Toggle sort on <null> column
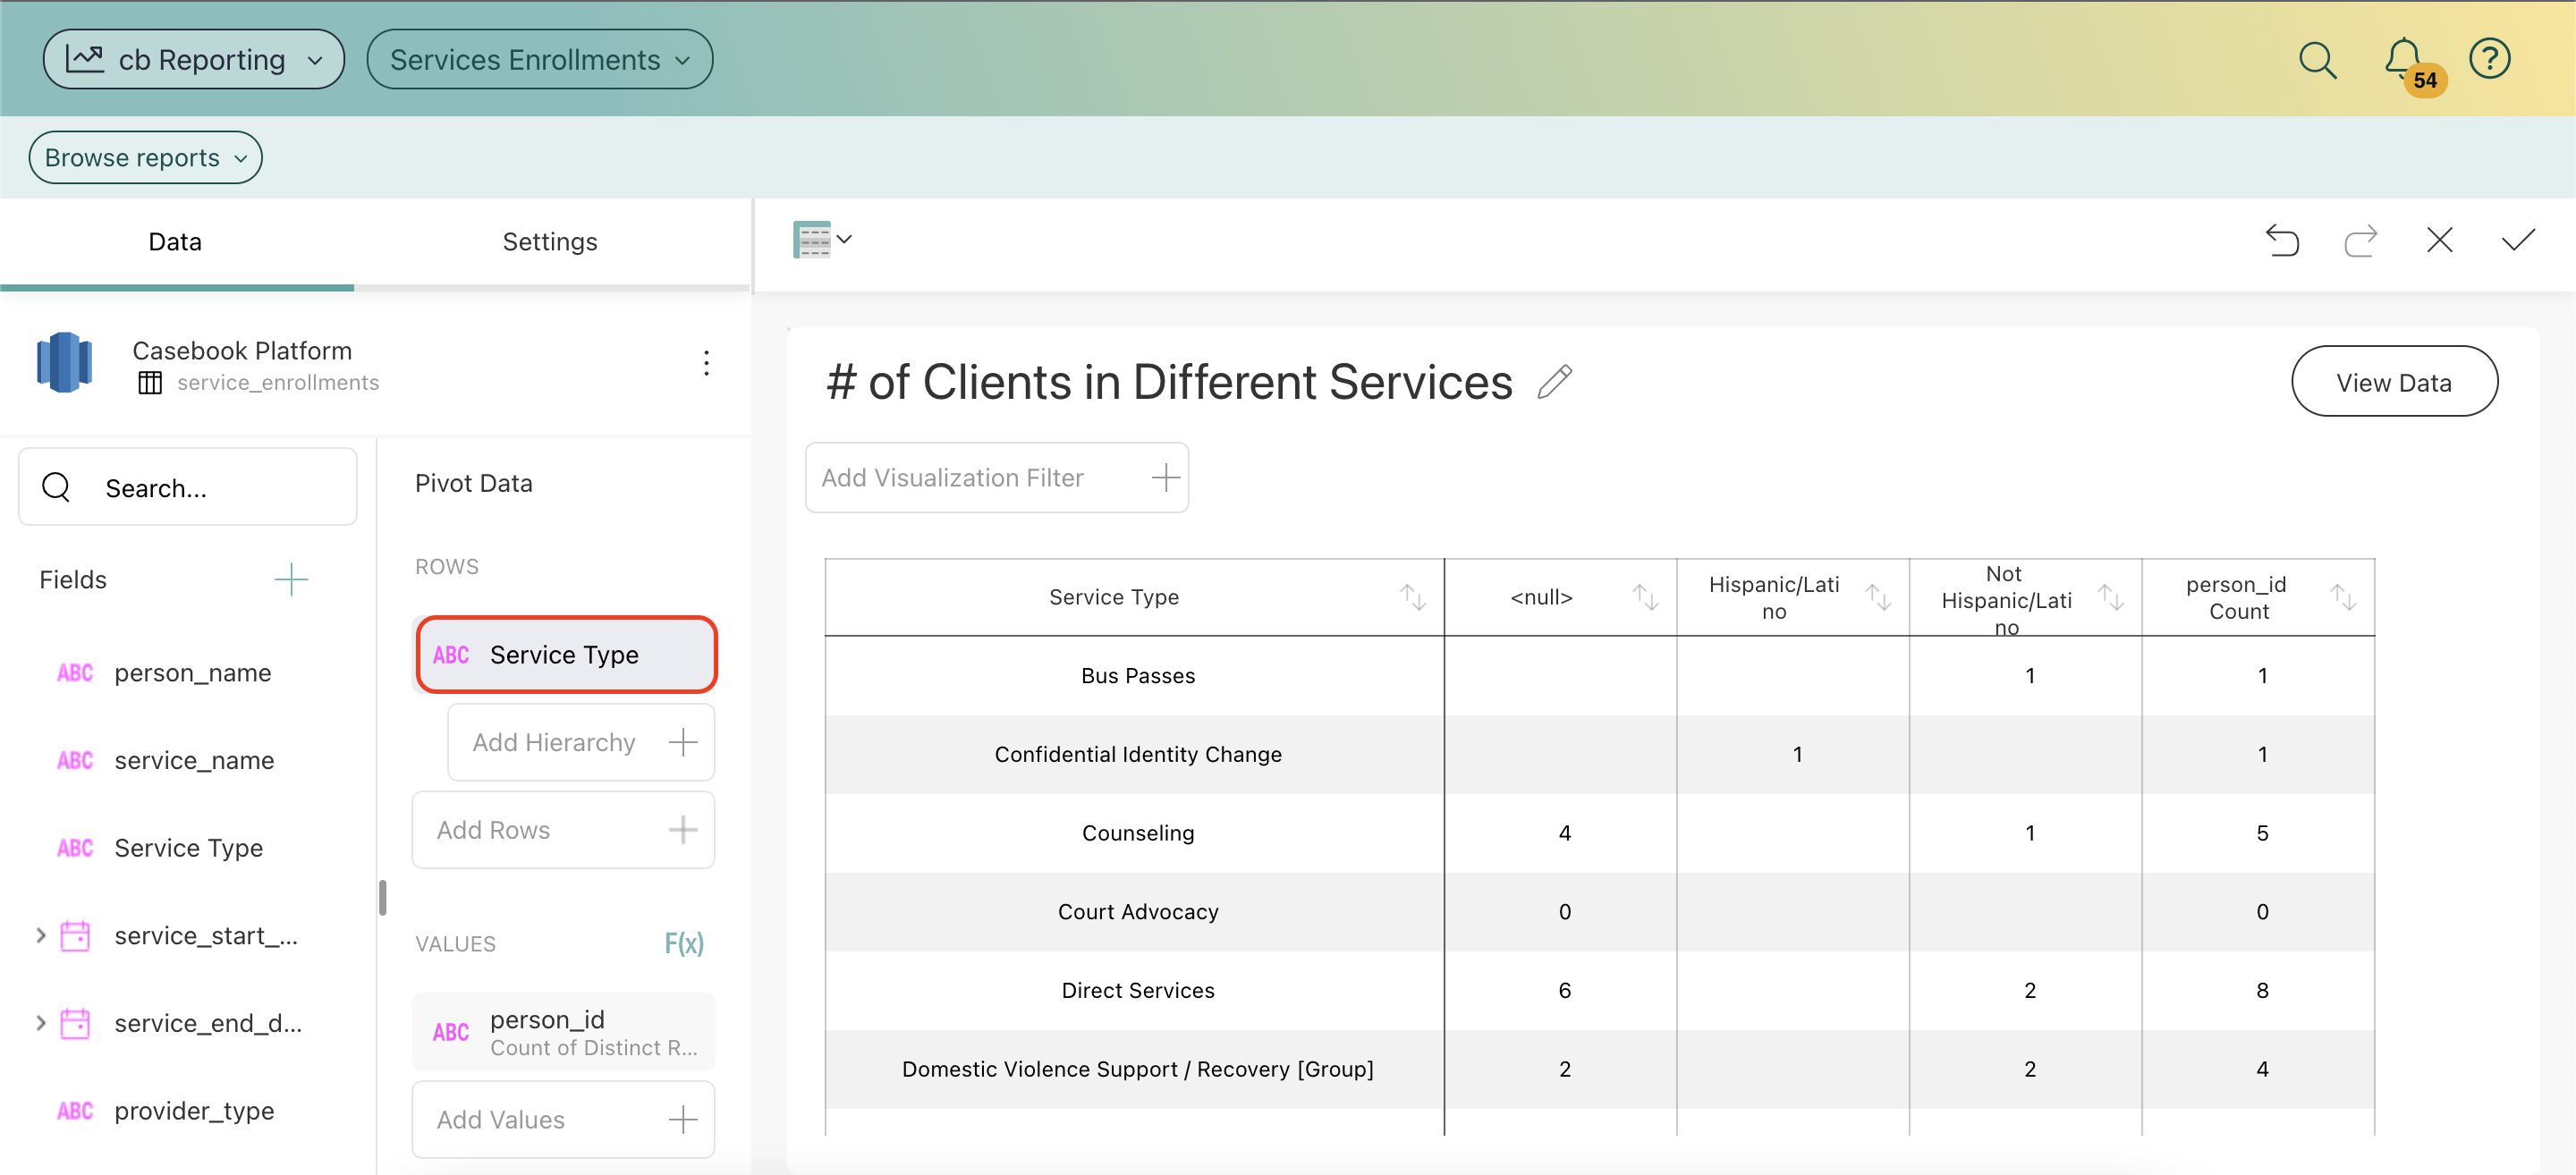 [1645, 597]
